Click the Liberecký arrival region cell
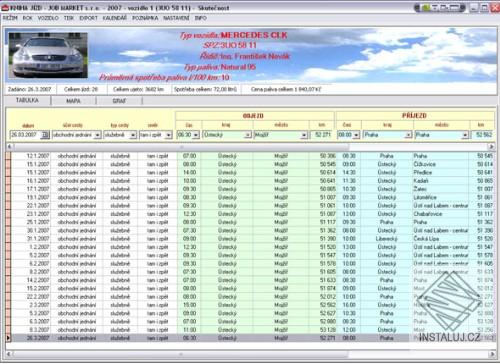This screenshot has width=500, height=364. point(387,239)
